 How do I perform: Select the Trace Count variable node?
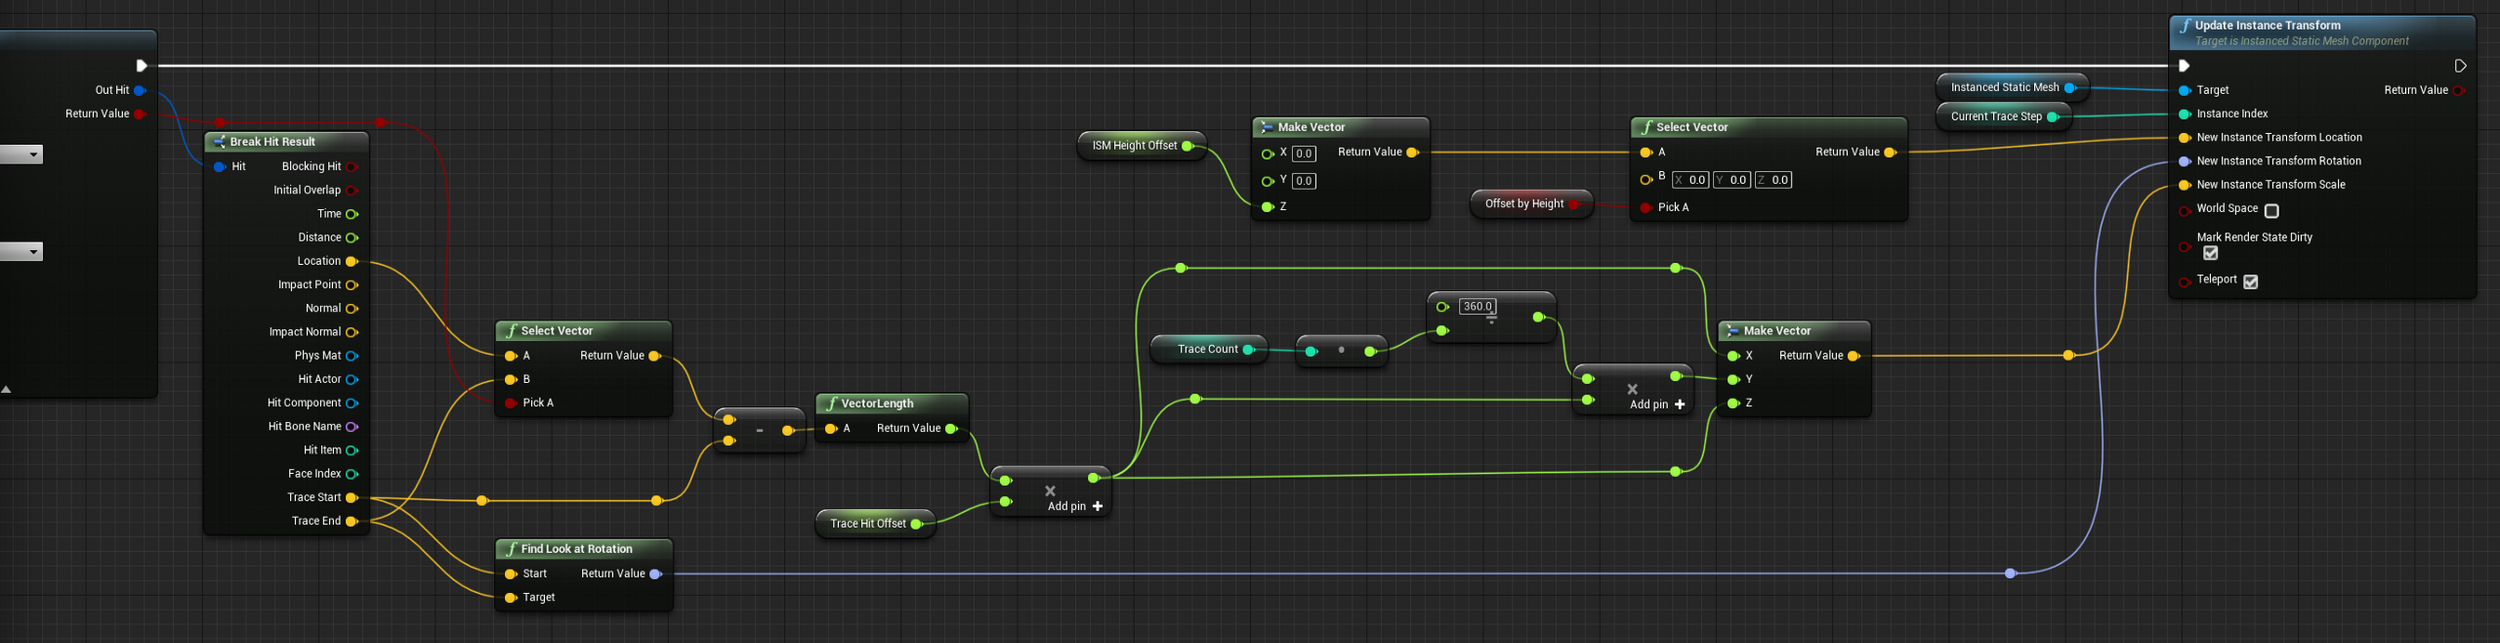1209,350
